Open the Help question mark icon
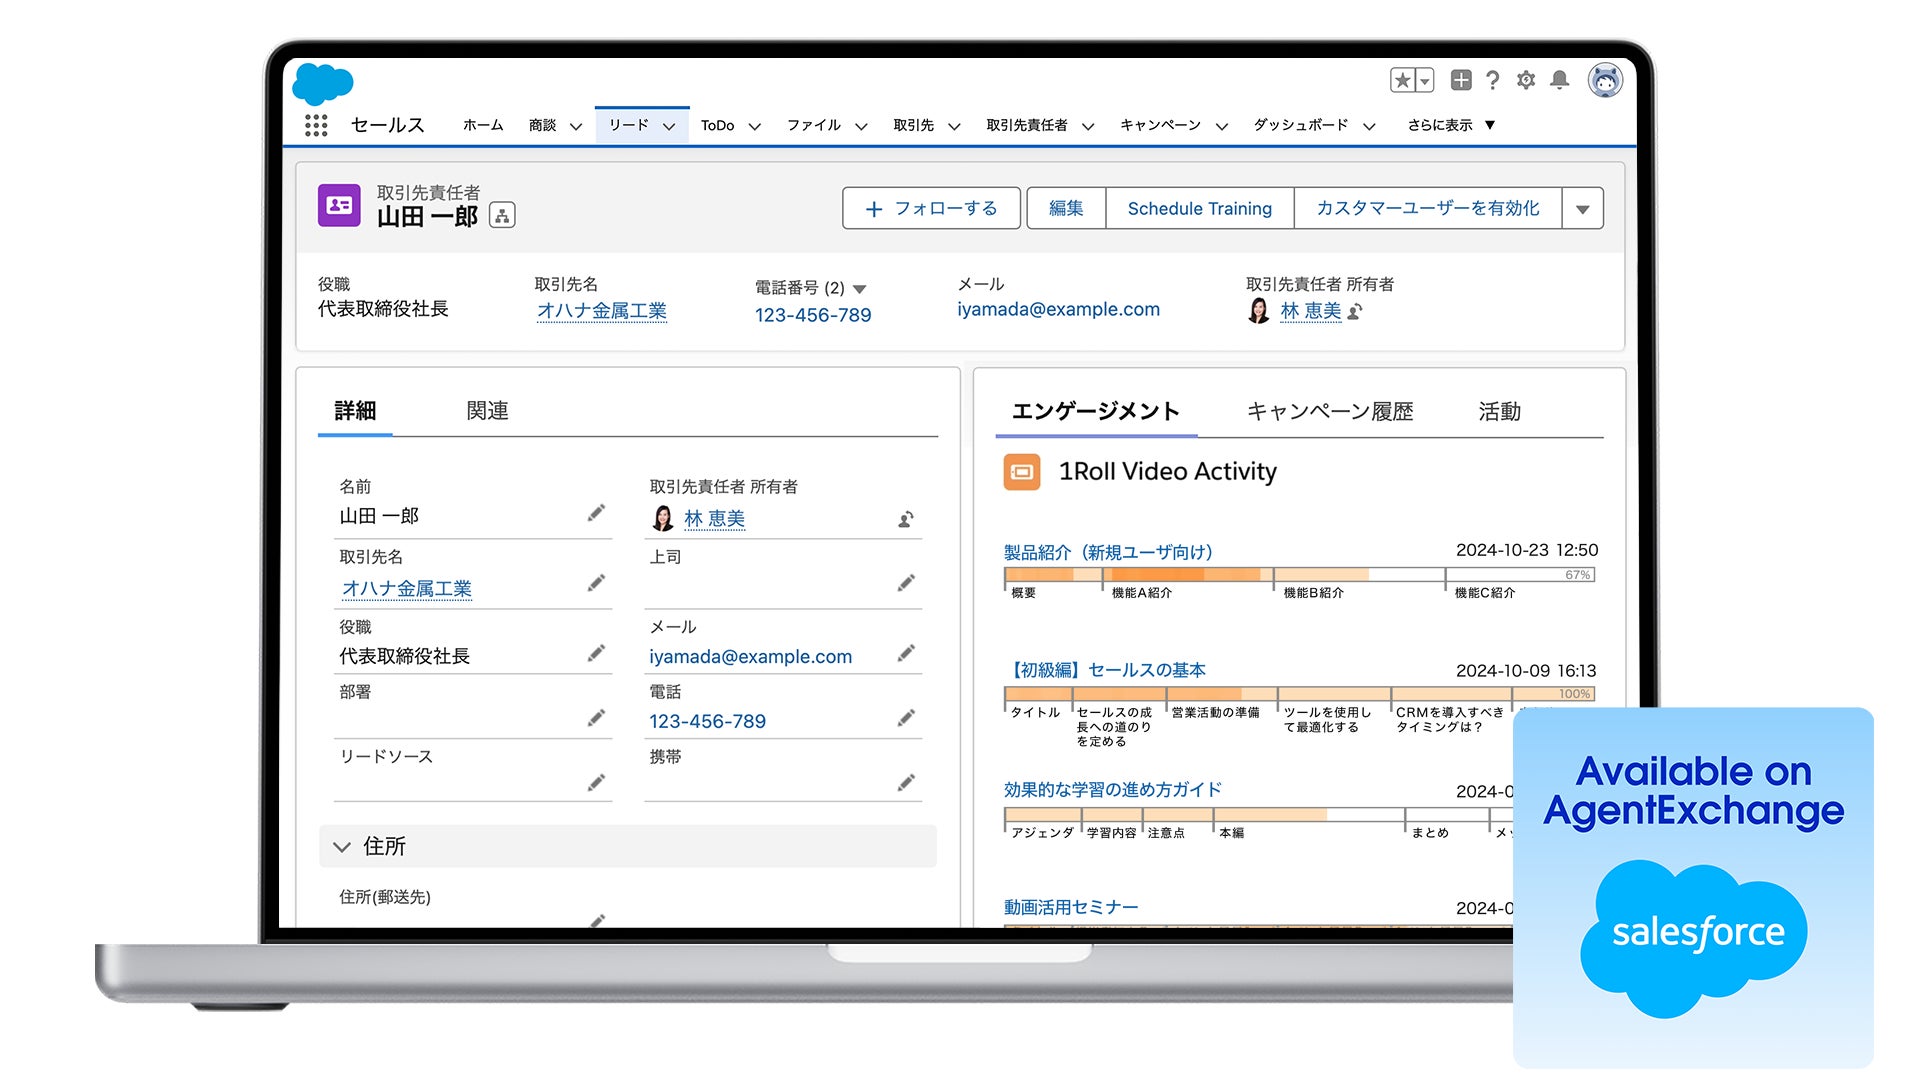 pos(1493,80)
